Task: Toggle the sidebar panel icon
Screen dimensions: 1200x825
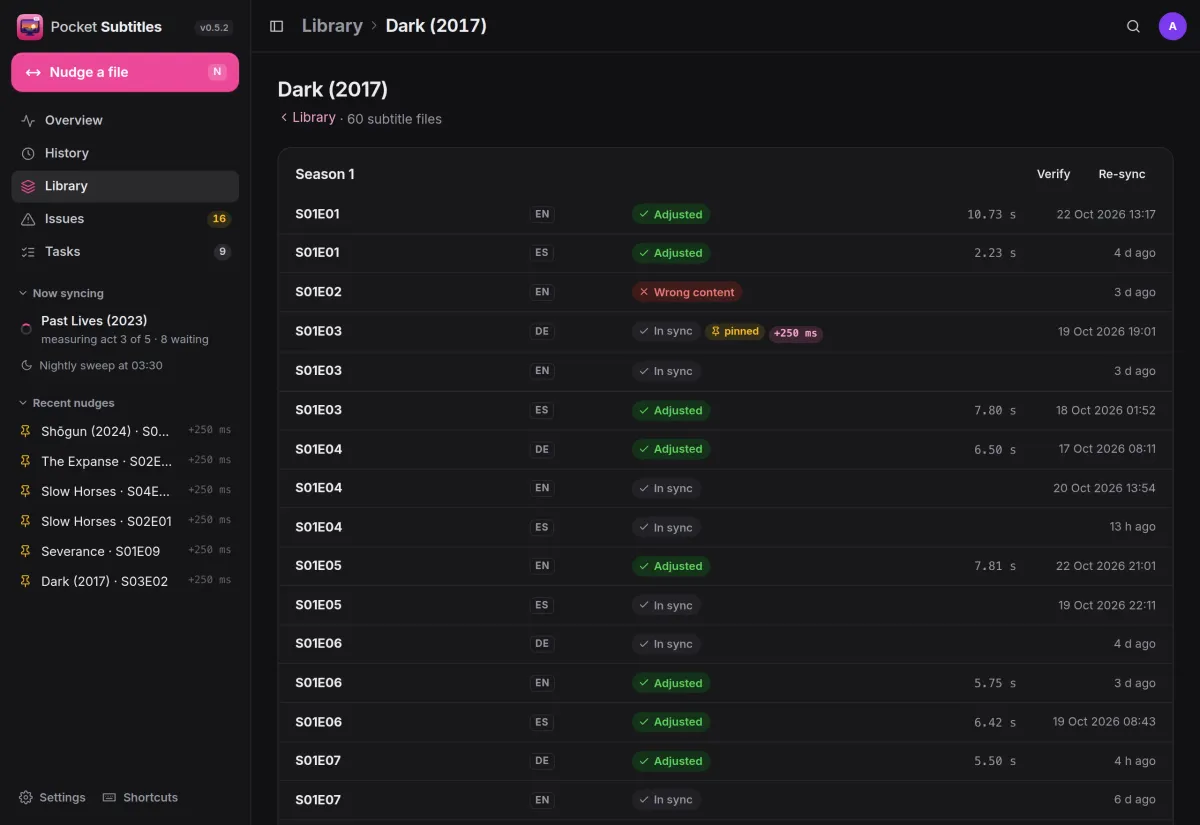Action: pyautogui.click(x=277, y=26)
